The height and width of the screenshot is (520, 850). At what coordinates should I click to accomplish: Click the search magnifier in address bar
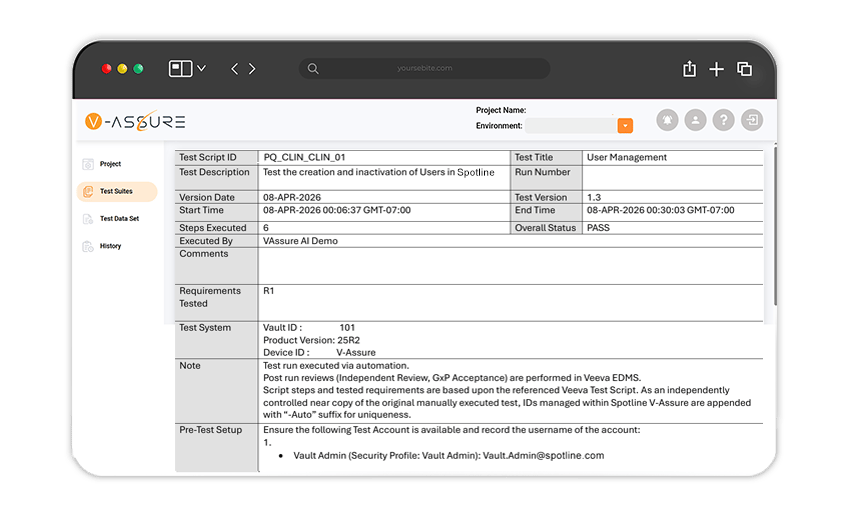pyautogui.click(x=313, y=69)
